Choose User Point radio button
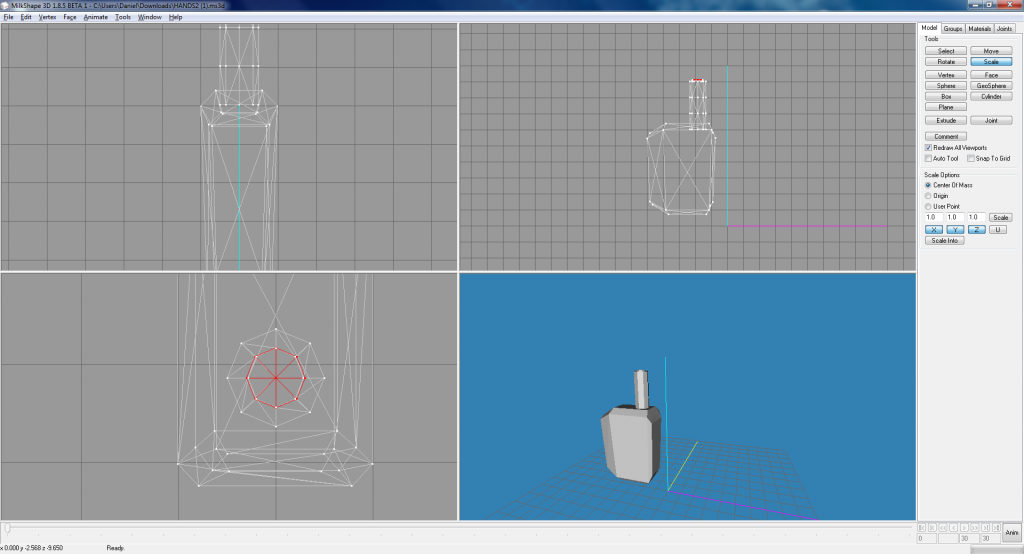 point(929,206)
